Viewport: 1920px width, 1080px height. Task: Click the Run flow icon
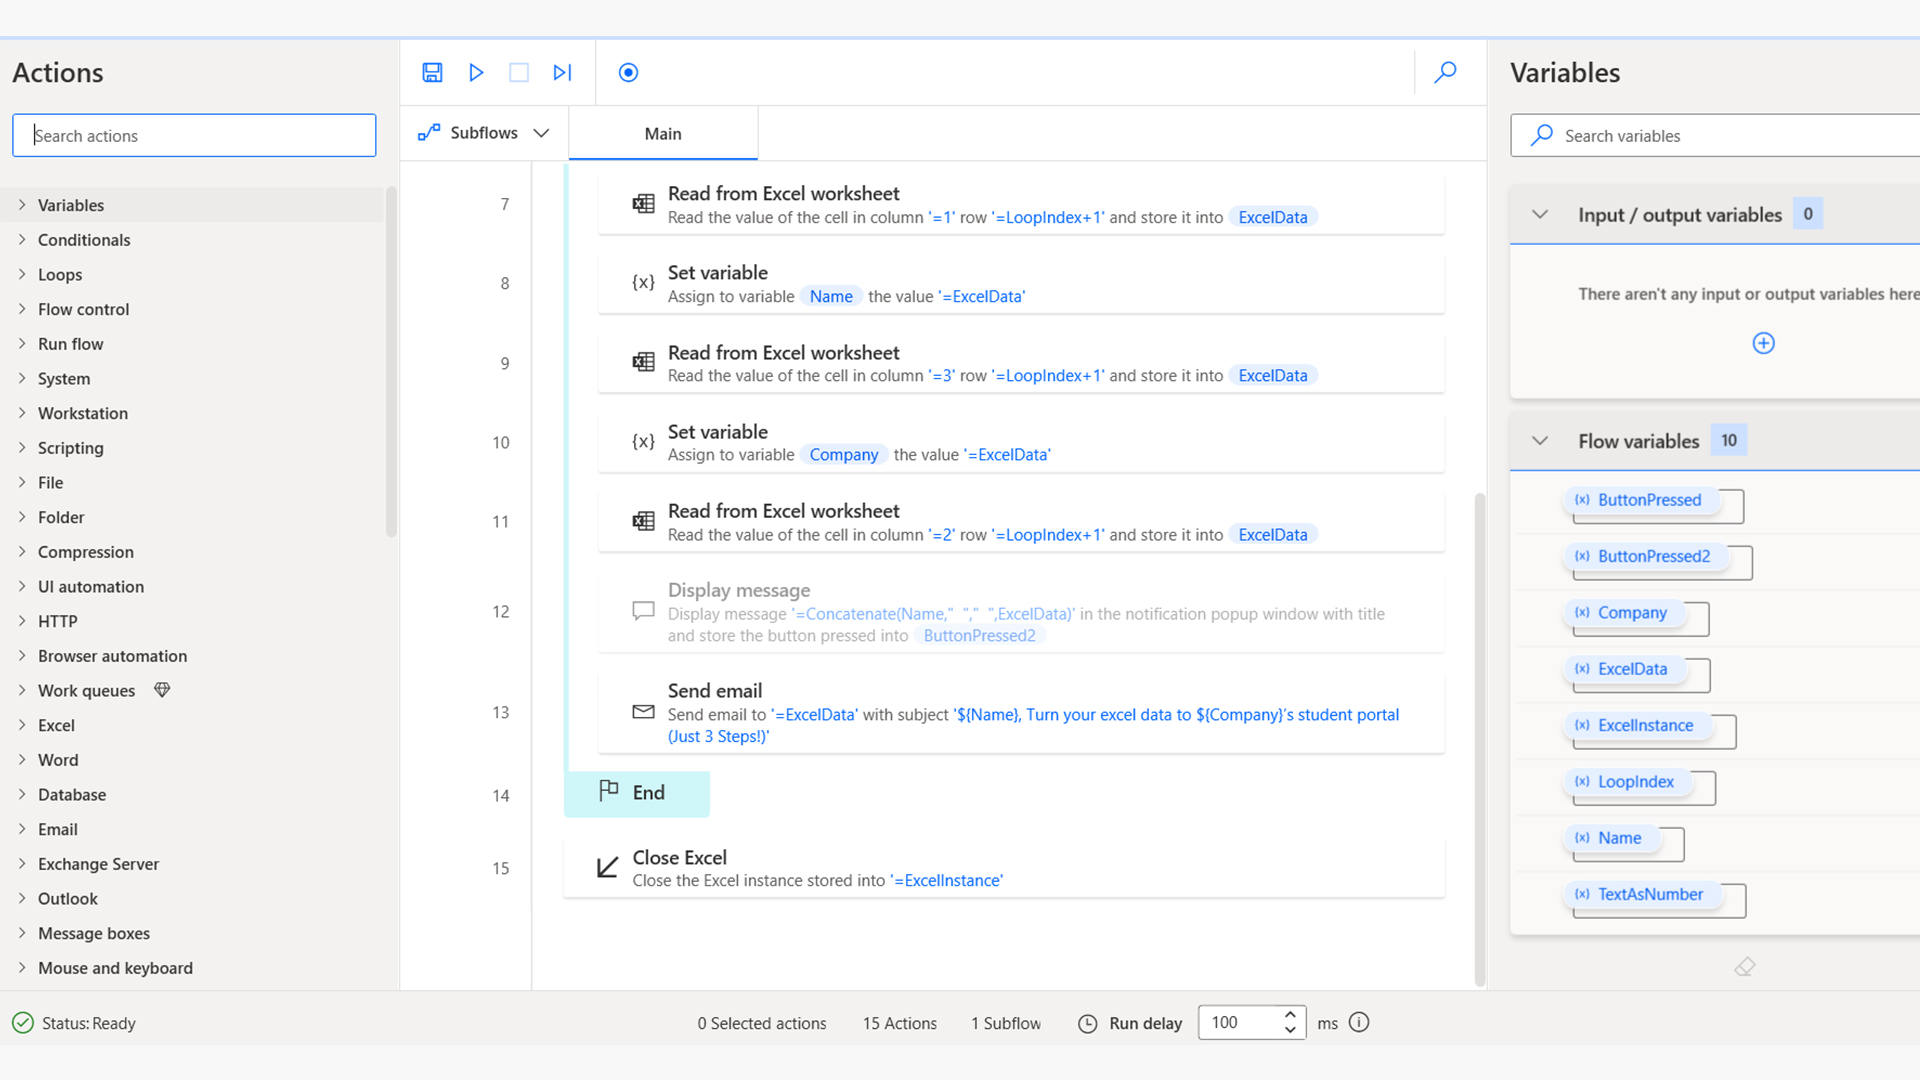coord(475,73)
